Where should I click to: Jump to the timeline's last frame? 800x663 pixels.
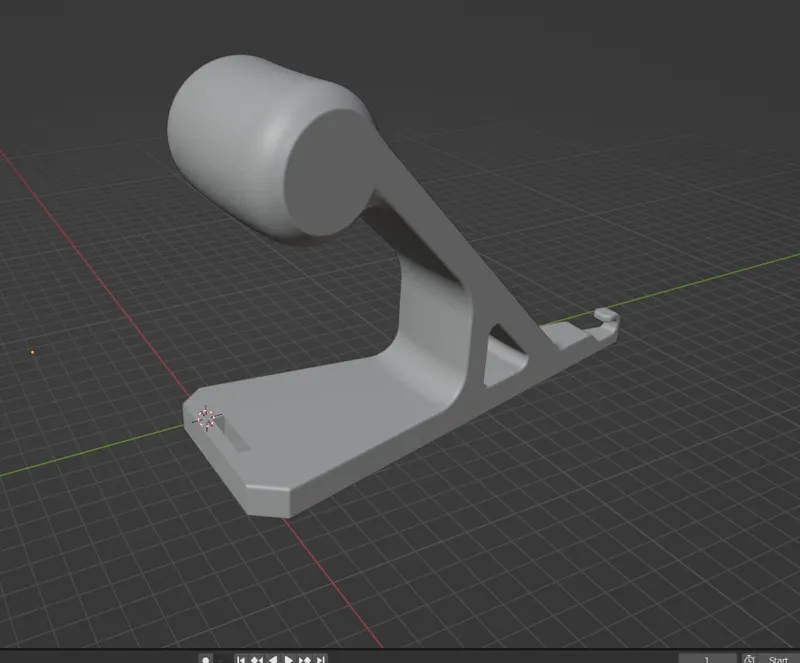tap(320, 659)
